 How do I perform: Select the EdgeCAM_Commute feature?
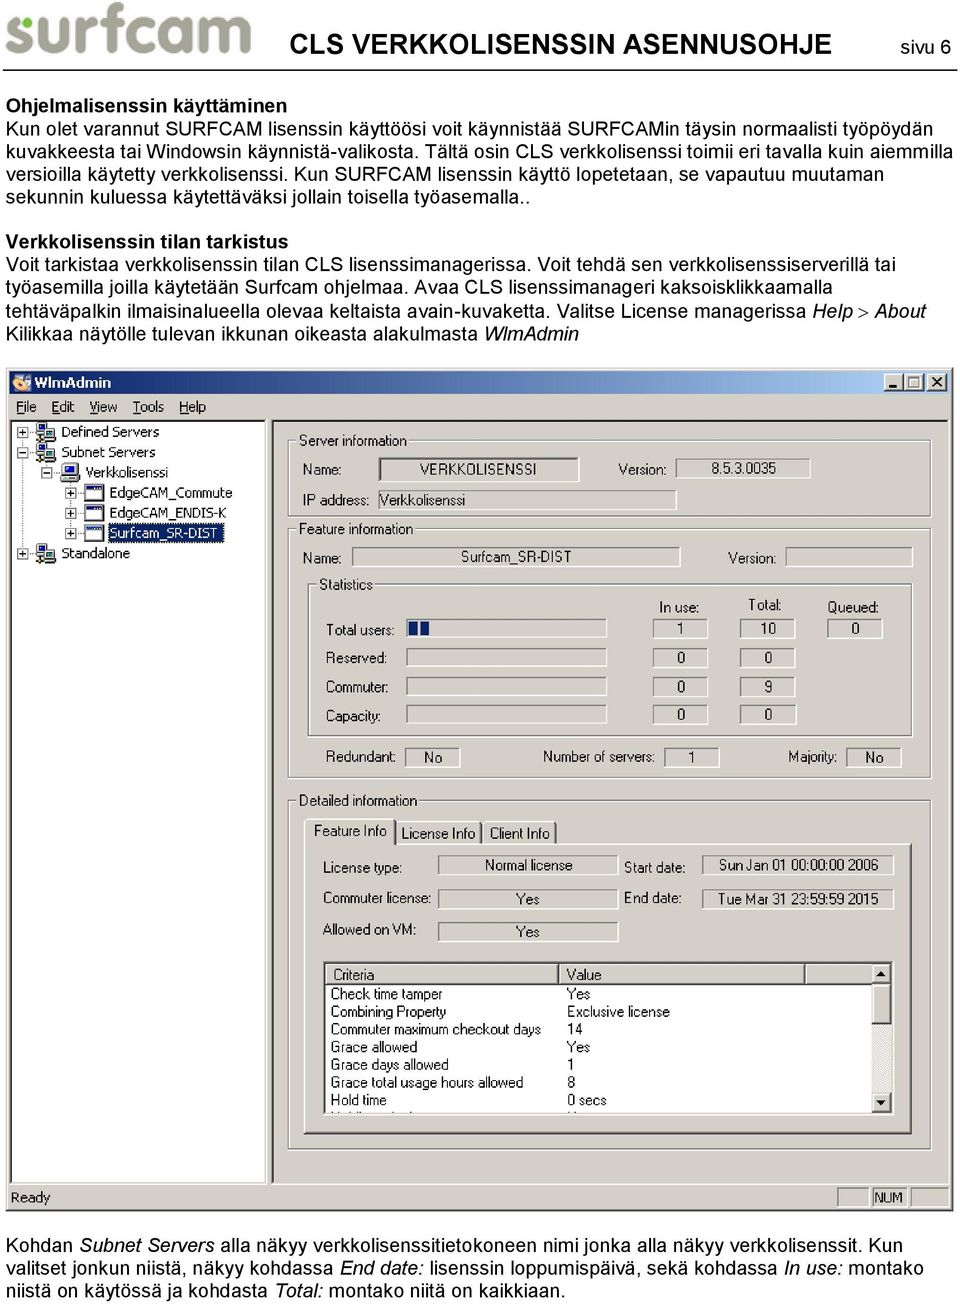click(170, 493)
